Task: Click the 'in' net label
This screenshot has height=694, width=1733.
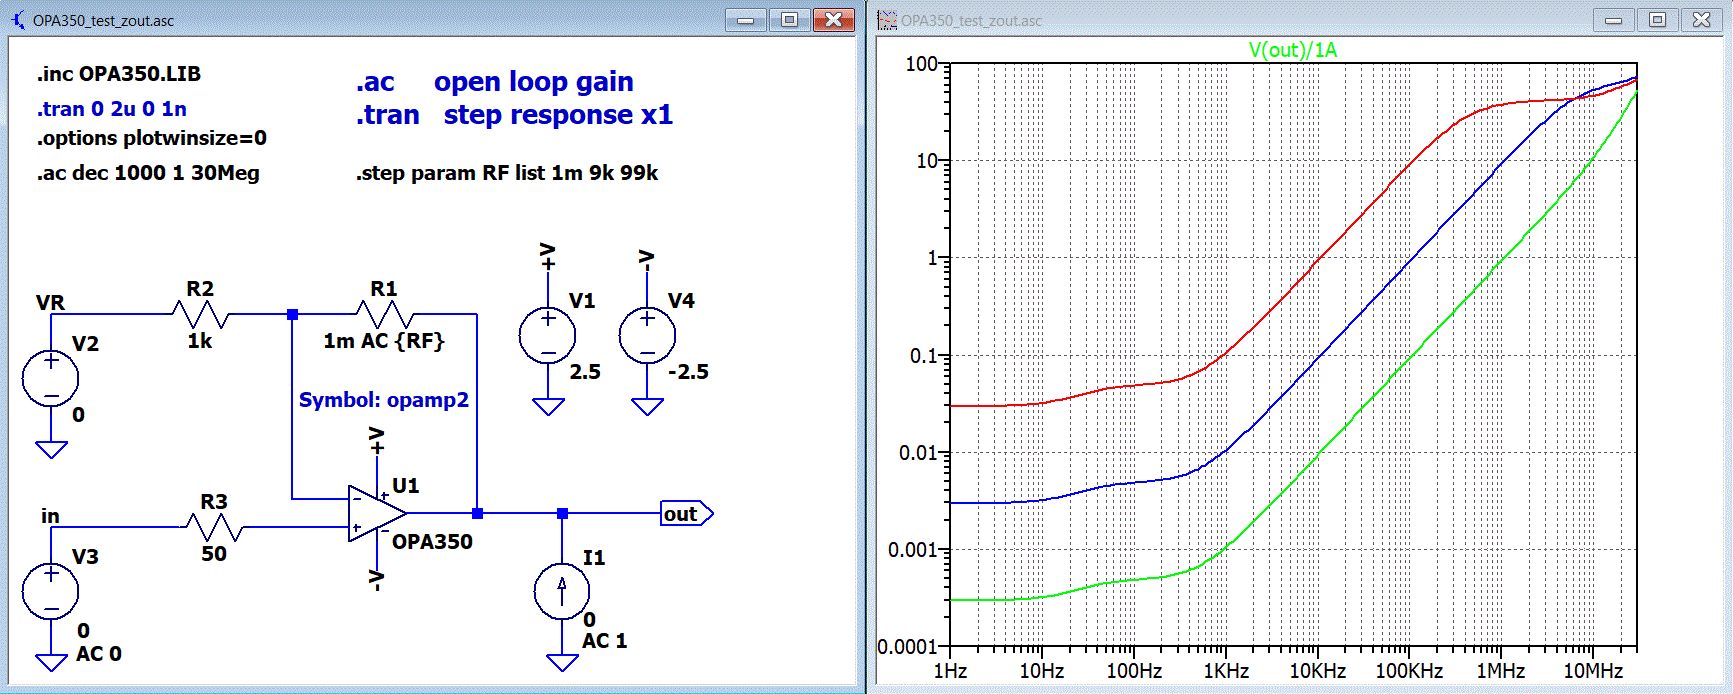Action: coord(50,517)
